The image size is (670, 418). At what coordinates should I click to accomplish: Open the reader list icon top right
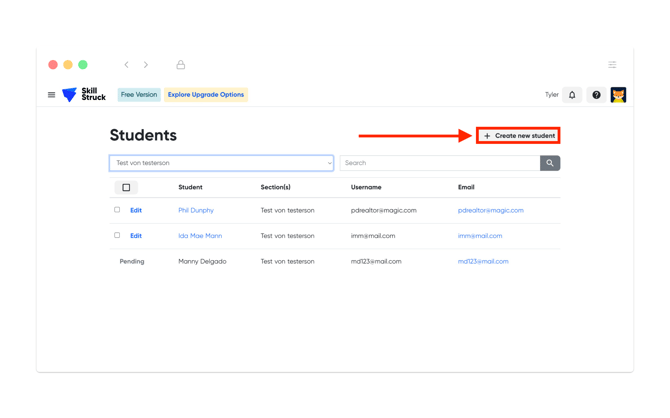pyautogui.click(x=612, y=65)
